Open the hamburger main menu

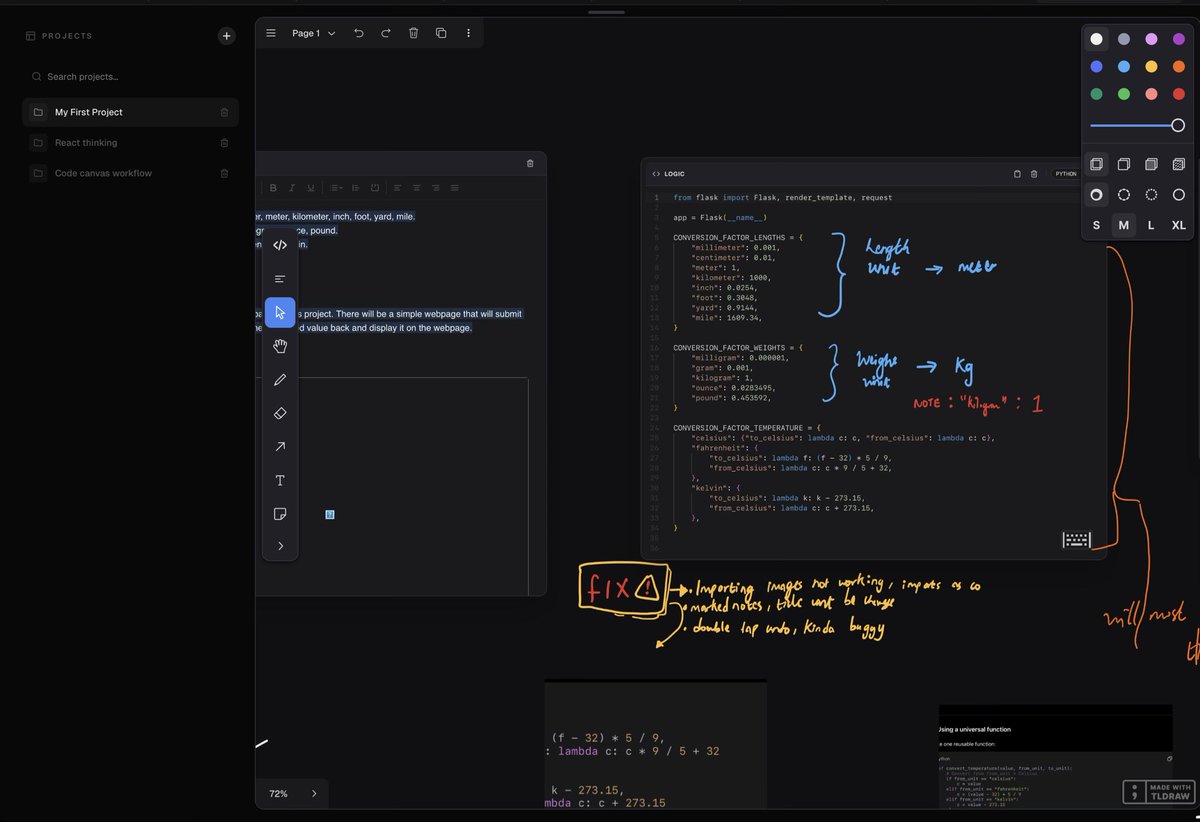click(x=271, y=33)
